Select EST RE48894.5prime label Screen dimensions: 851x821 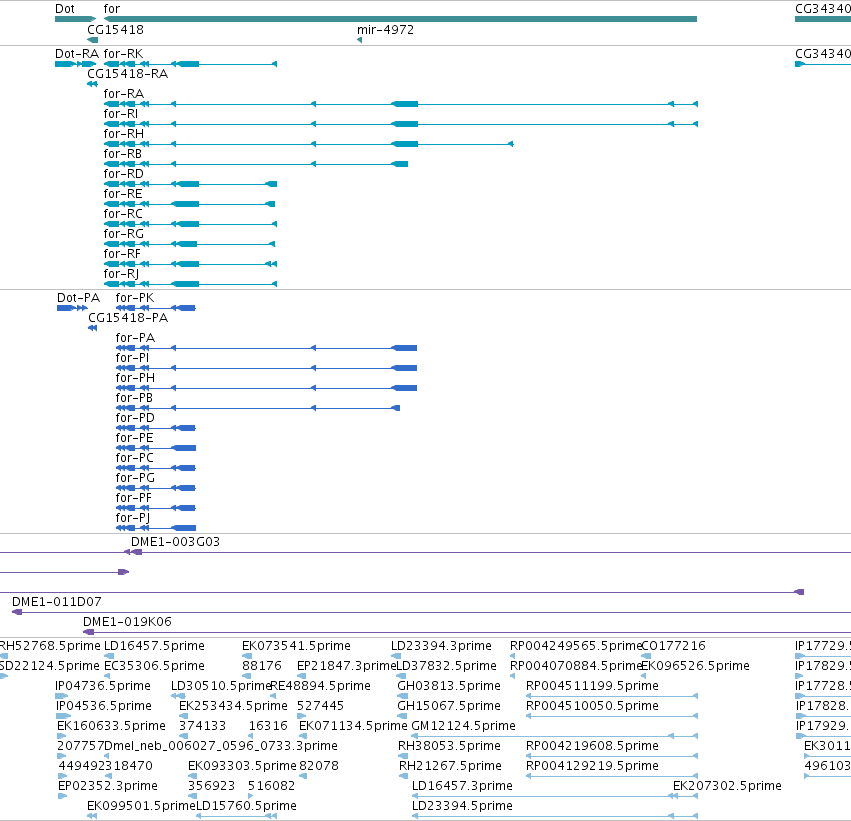click(320, 686)
